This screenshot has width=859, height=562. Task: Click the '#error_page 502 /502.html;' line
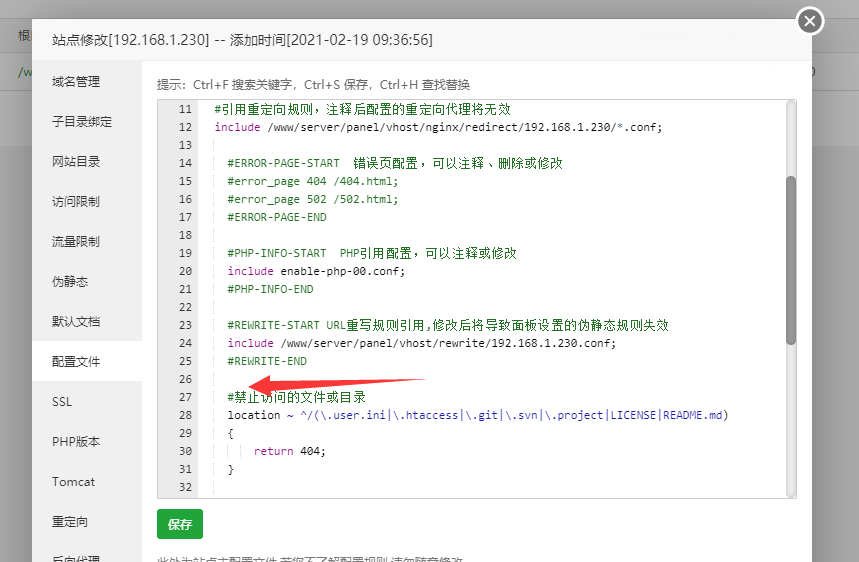(x=313, y=199)
